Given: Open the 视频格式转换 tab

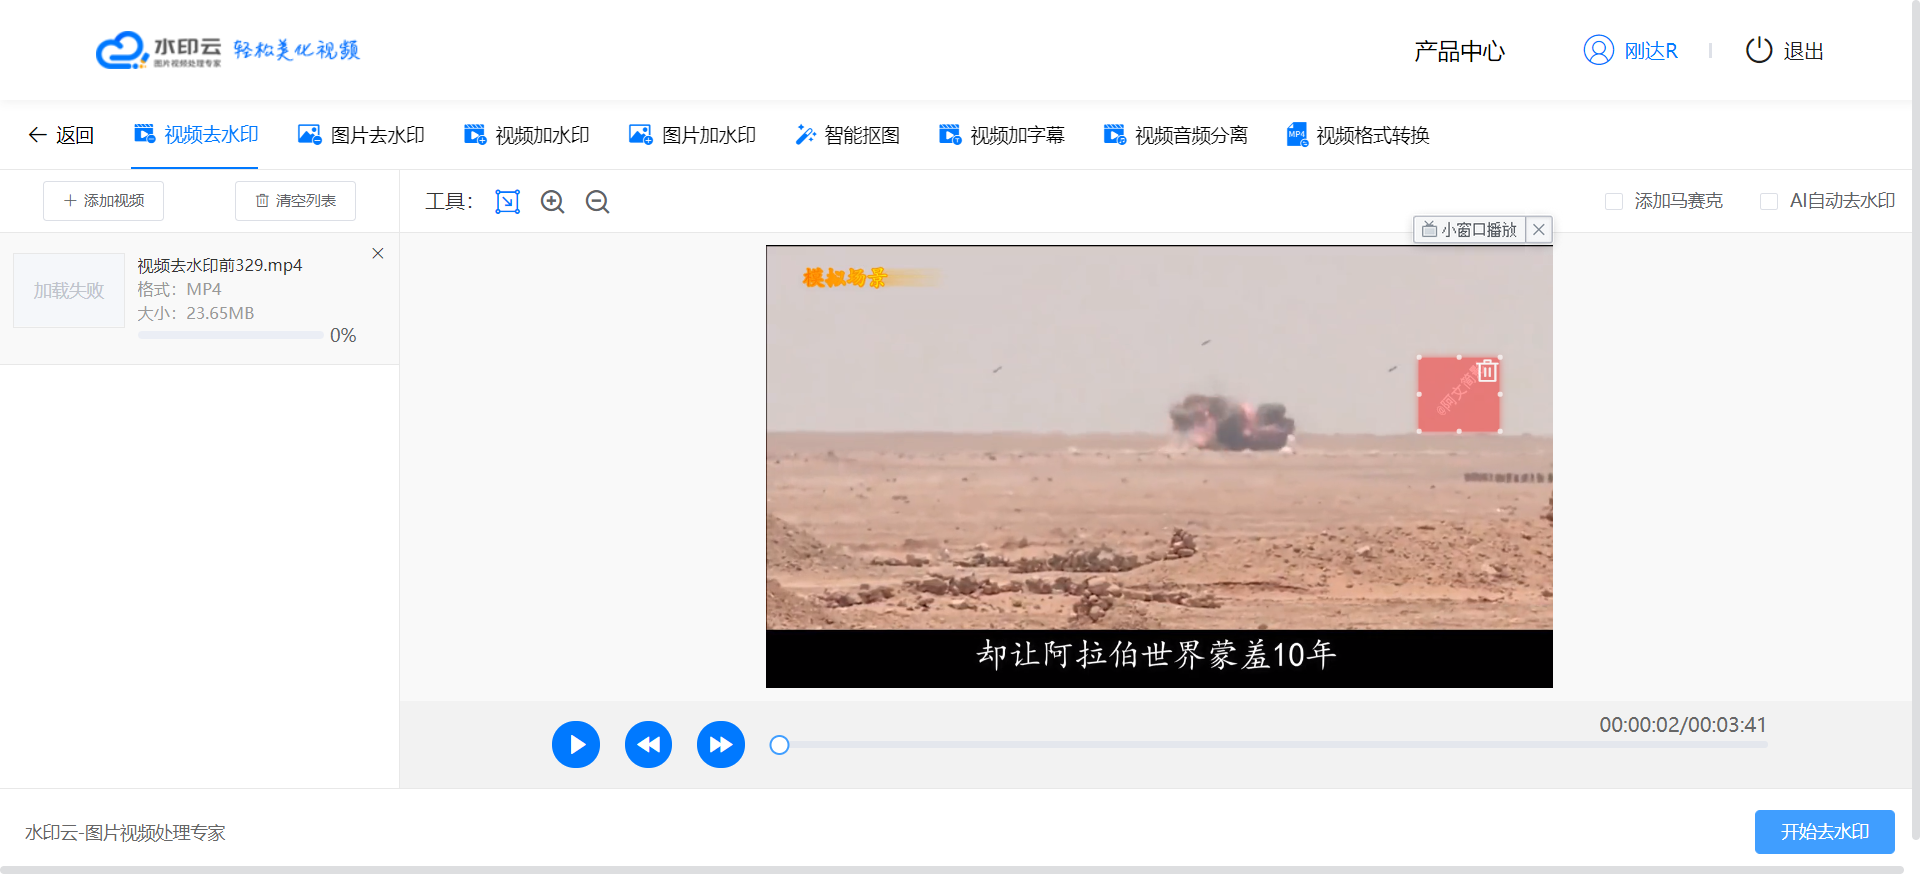Looking at the screenshot, I should pos(1358,135).
